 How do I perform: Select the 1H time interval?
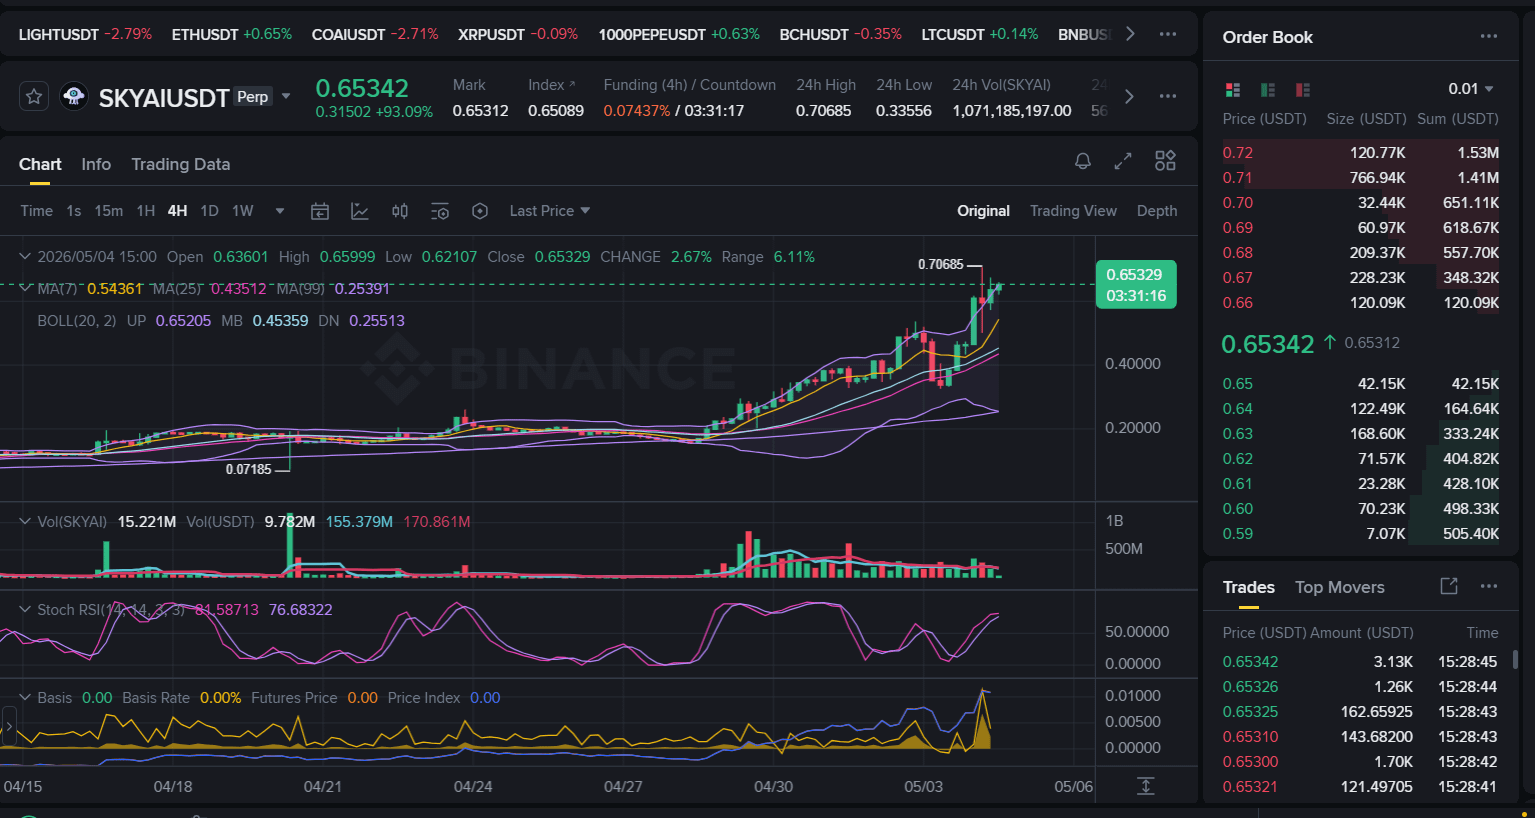point(146,211)
